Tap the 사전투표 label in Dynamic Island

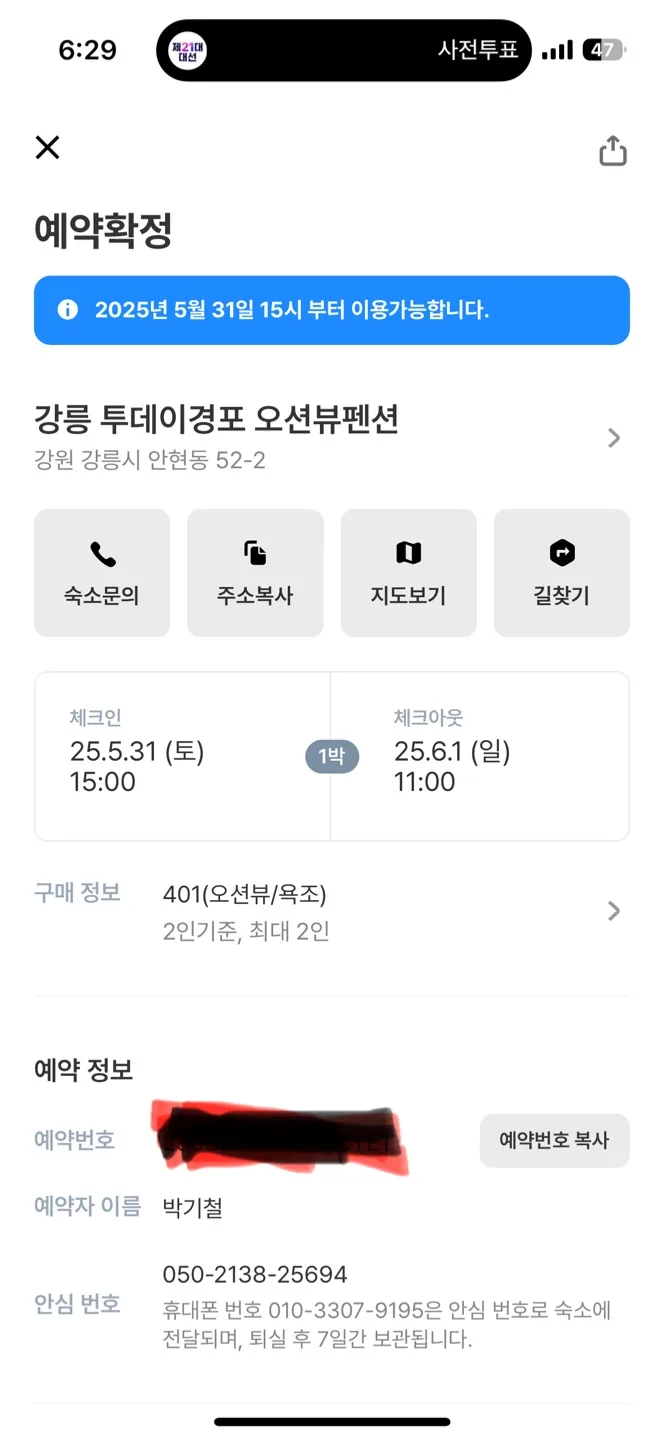click(x=478, y=50)
